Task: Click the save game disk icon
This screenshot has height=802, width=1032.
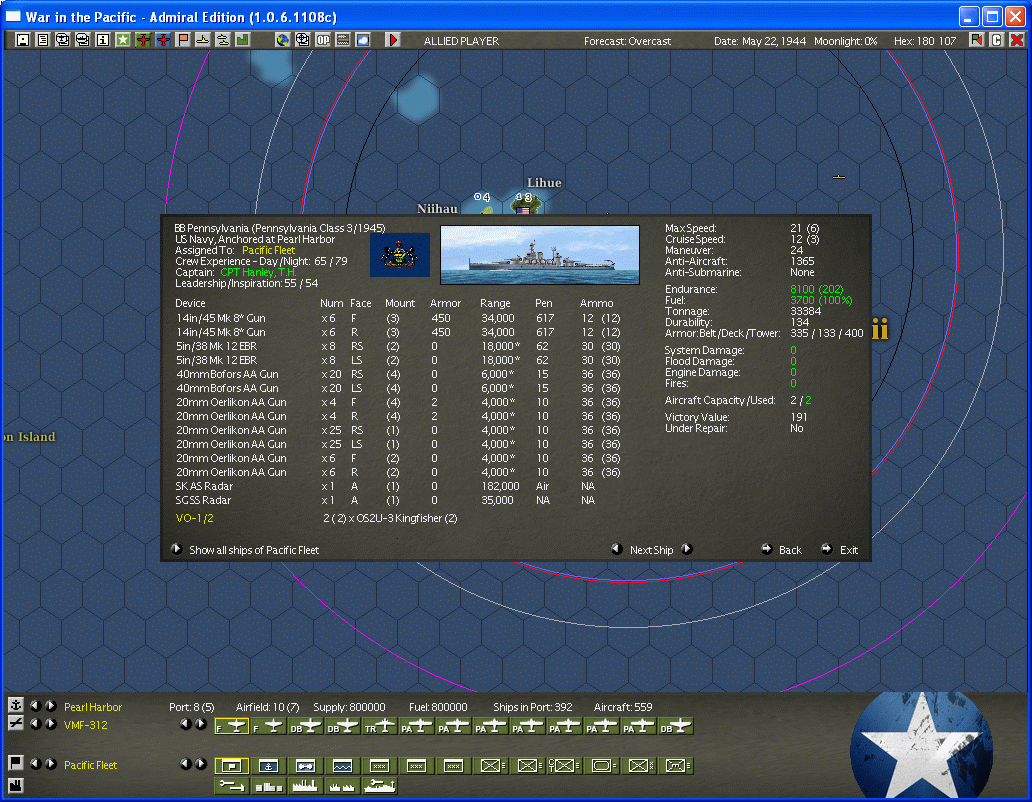Action: click(22, 41)
